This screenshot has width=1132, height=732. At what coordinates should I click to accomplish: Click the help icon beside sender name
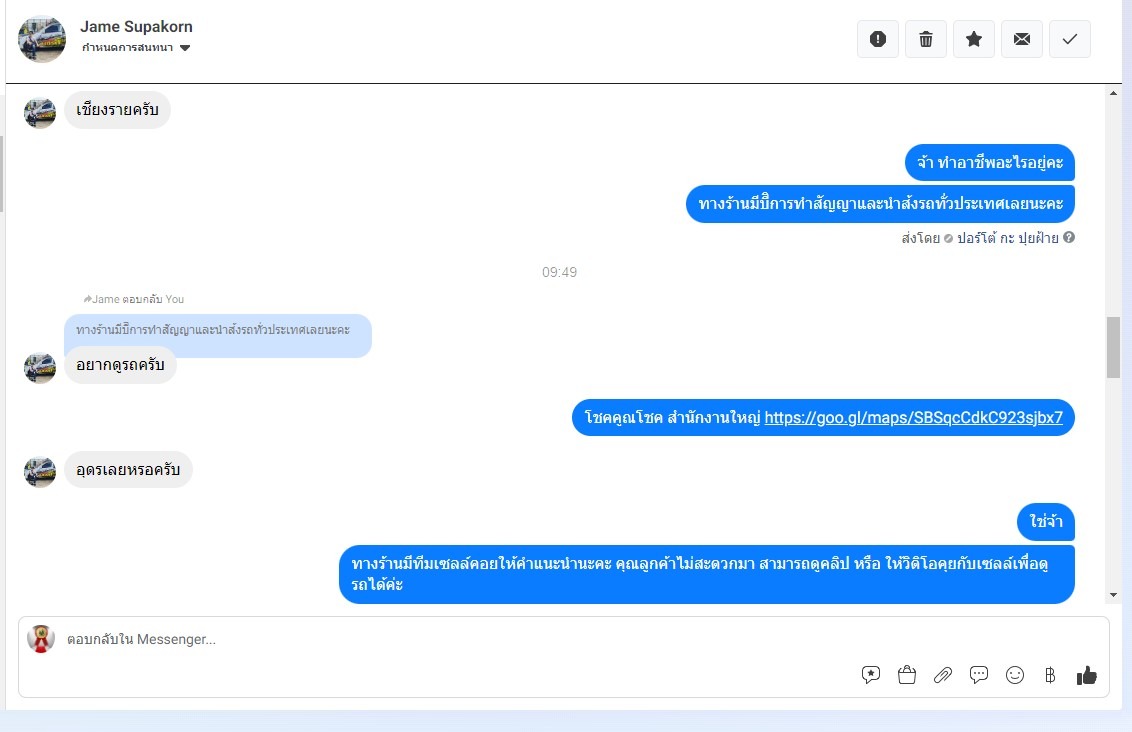1069,237
